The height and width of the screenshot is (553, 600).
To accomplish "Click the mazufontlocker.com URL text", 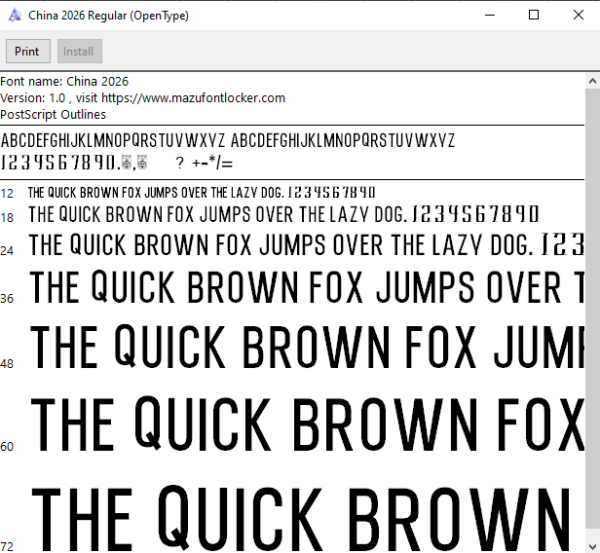I will point(193,98).
